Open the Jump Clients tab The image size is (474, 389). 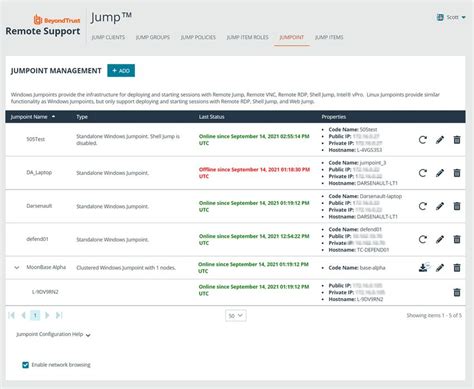point(108,37)
